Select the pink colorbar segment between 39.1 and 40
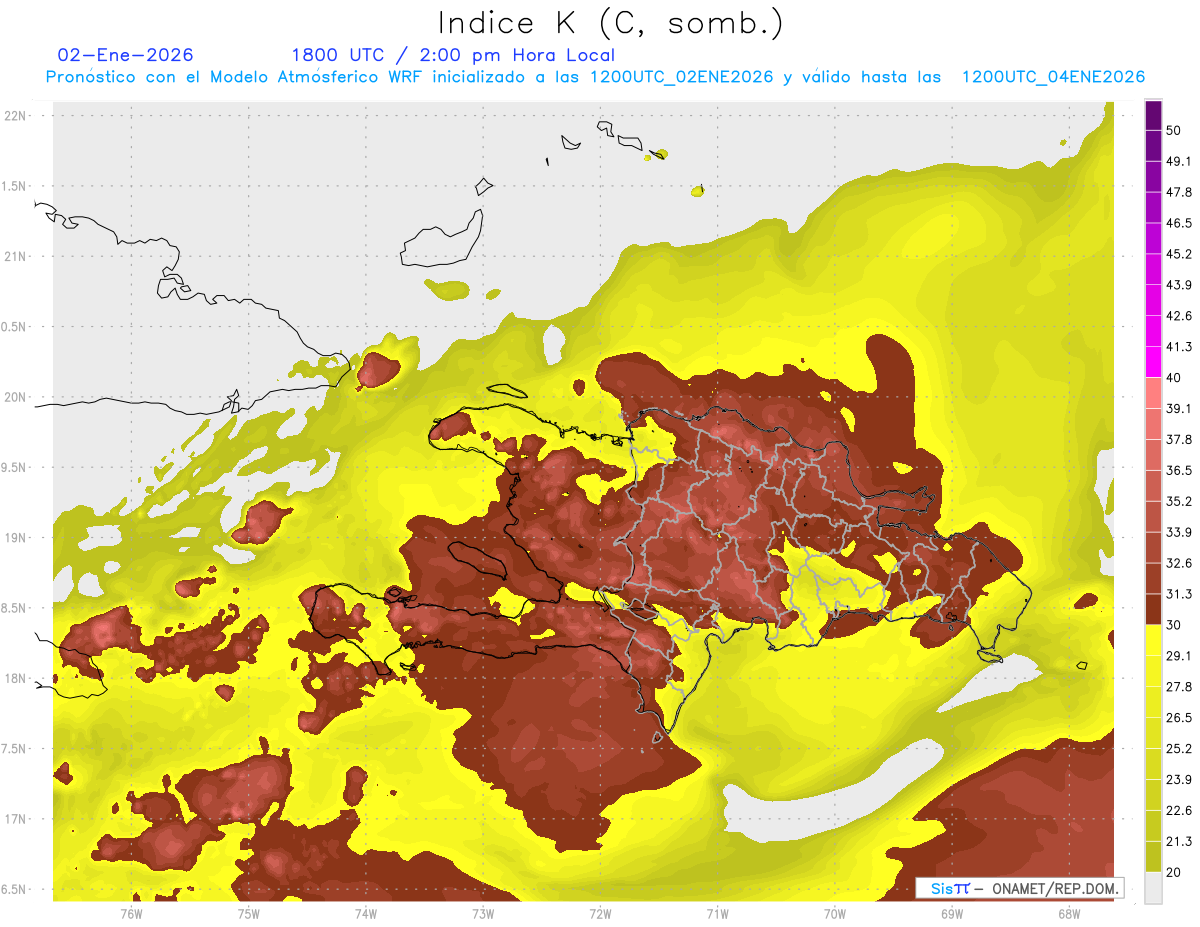Viewport: 1200px width, 927px height. pos(1154,393)
